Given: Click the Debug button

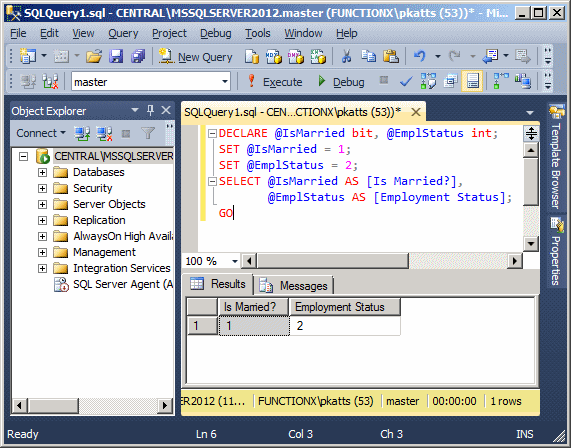Looking at the screenshot, I should 341,82.
